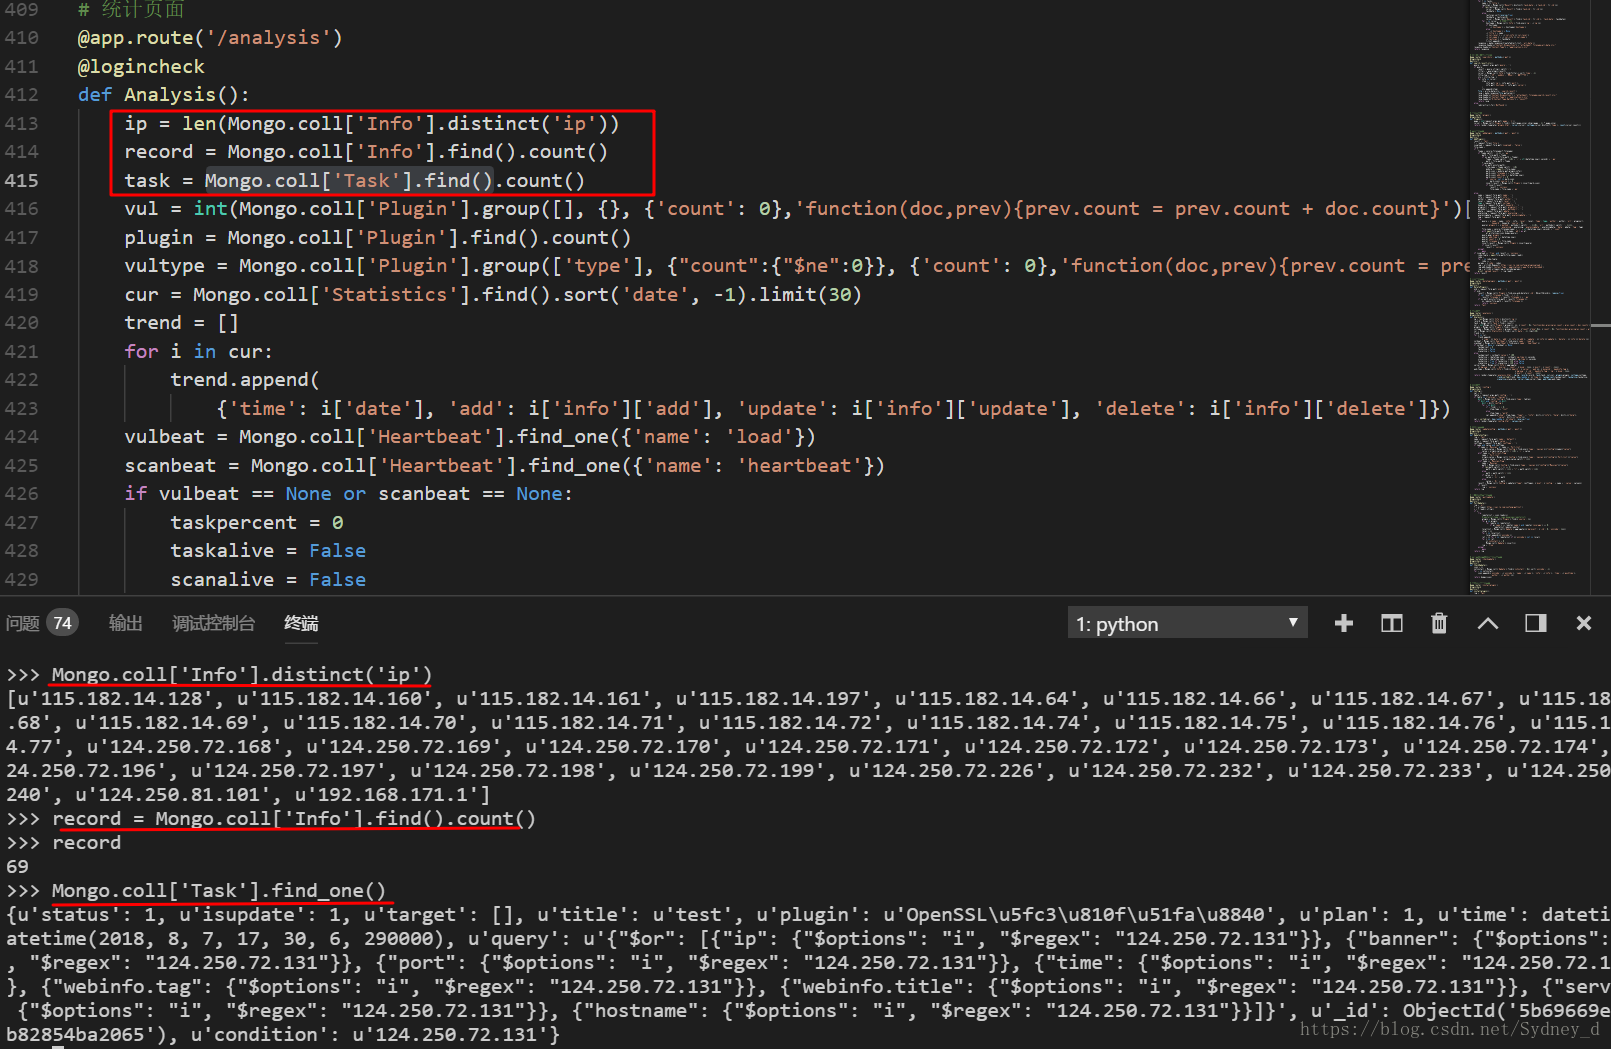Click the code minimap overview
Image resolution: width=1611 pixels, height=1049 pixels.
(x=1528, y=297)
